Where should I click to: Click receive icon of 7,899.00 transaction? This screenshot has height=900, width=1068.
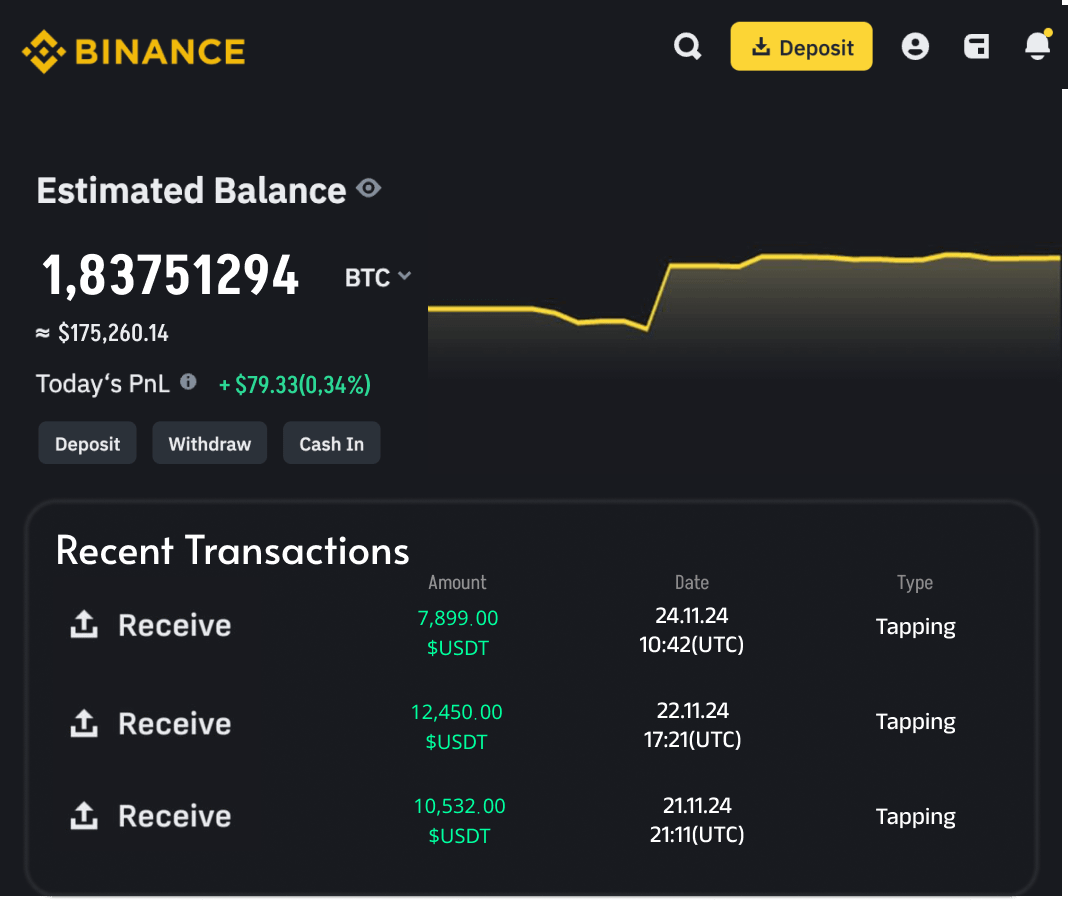click(84, 625)
